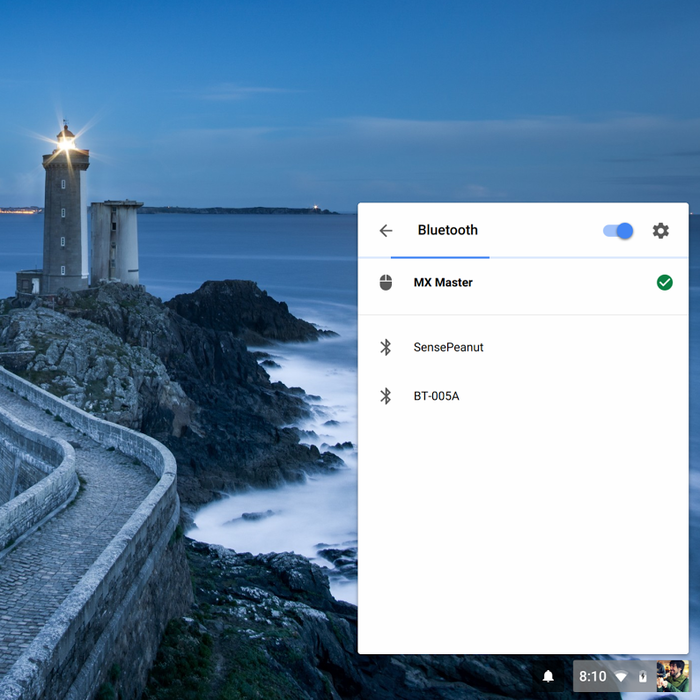Image resolution: width=700 pixels, height=700 pixels.
Task: Click empty area below BT-005A in panel
Action: pos(522,530)
